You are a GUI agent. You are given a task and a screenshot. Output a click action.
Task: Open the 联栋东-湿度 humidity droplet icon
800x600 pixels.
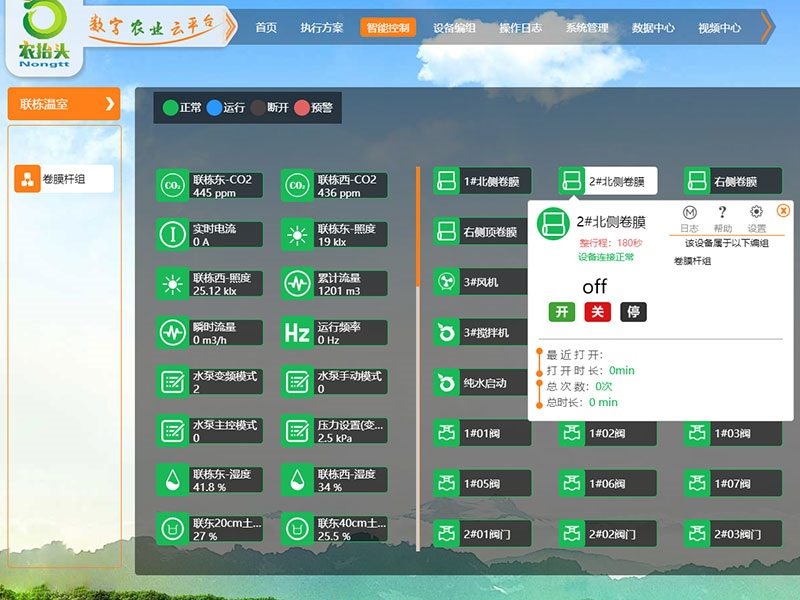pyautogui.click(x=172, y=480)
